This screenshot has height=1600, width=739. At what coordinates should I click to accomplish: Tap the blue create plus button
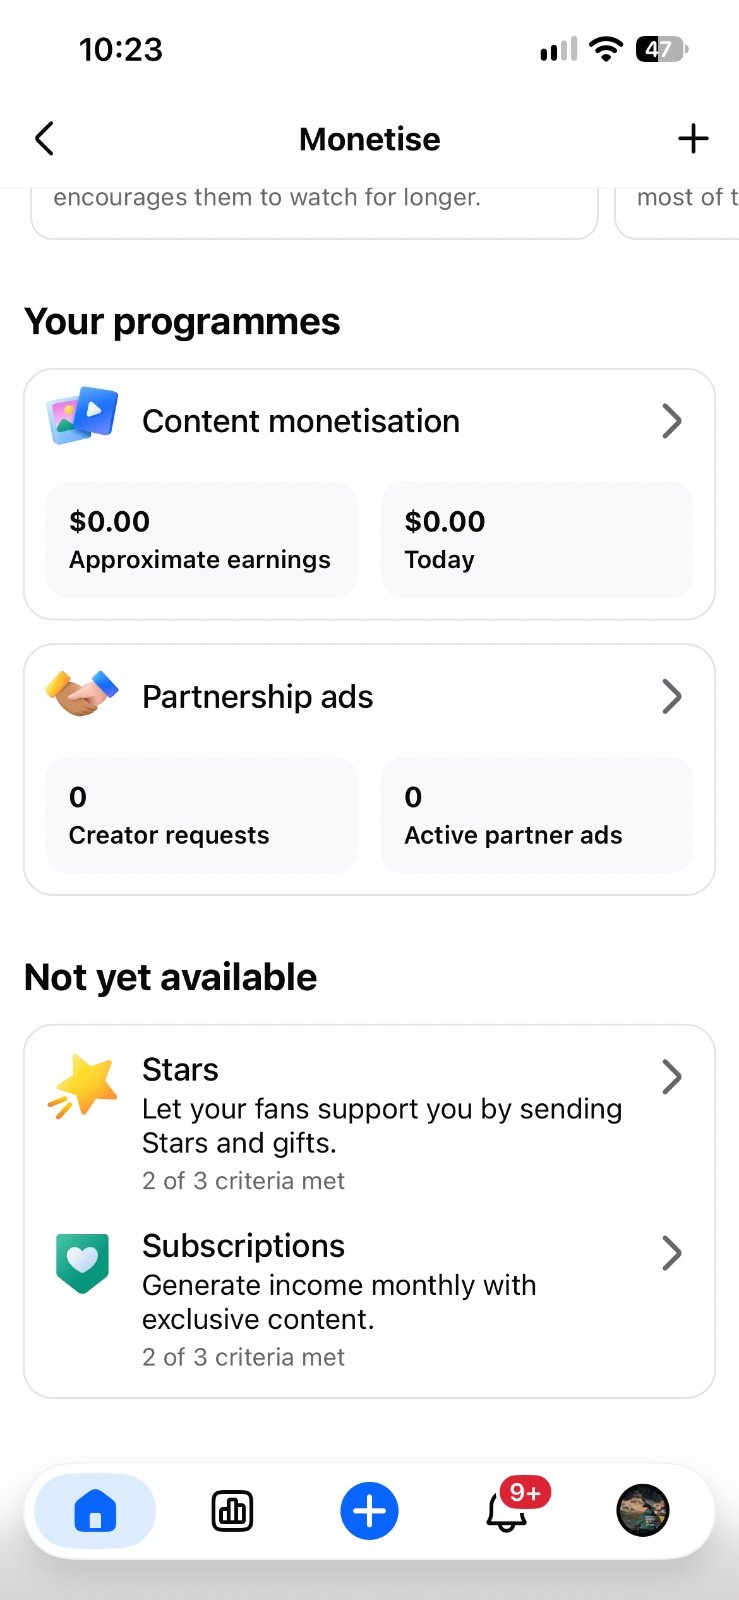pos(369,1511)
